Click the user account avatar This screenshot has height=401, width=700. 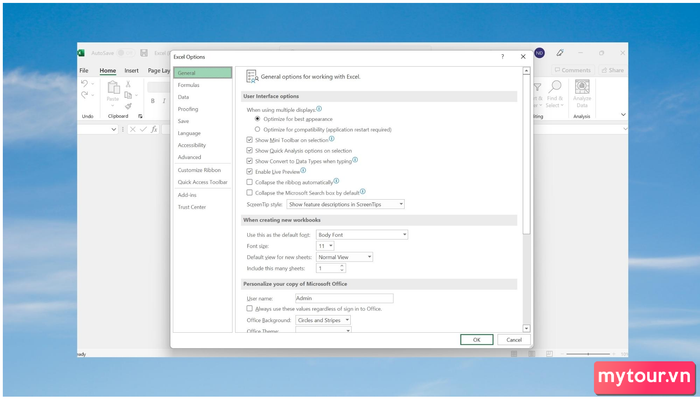point(539,53)
